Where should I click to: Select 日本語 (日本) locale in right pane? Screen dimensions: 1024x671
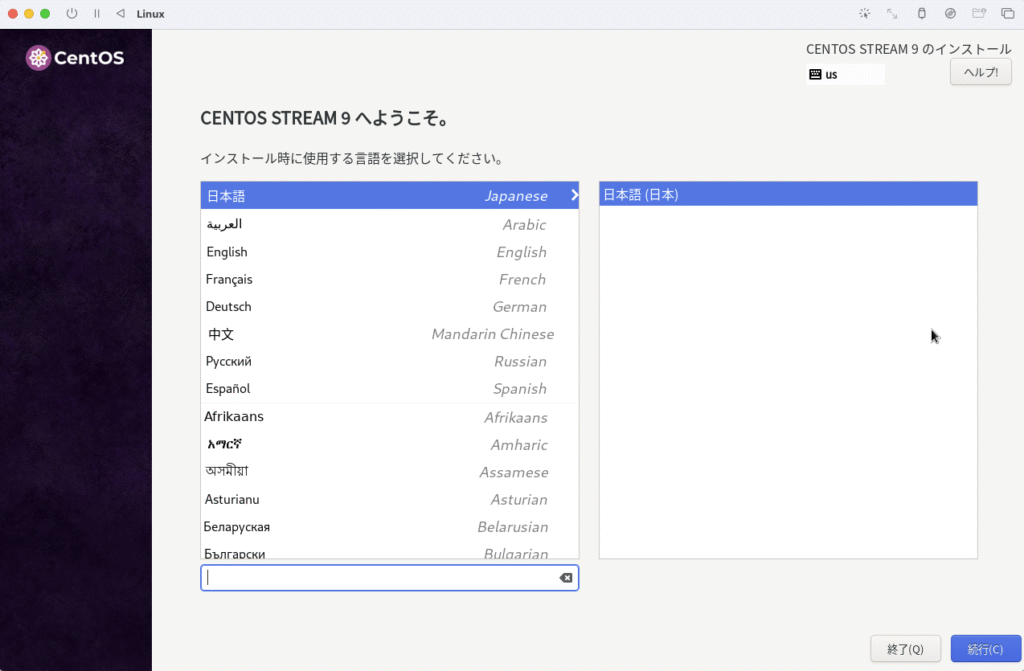pos(788,194)
